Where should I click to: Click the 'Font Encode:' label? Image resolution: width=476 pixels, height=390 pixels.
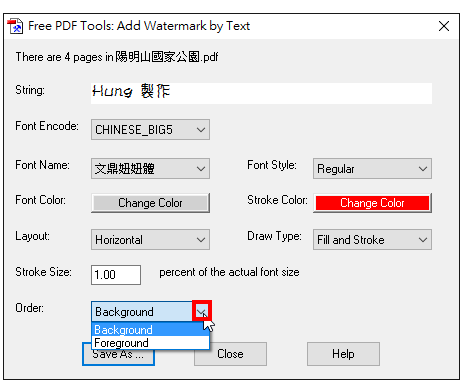[47, 126]
